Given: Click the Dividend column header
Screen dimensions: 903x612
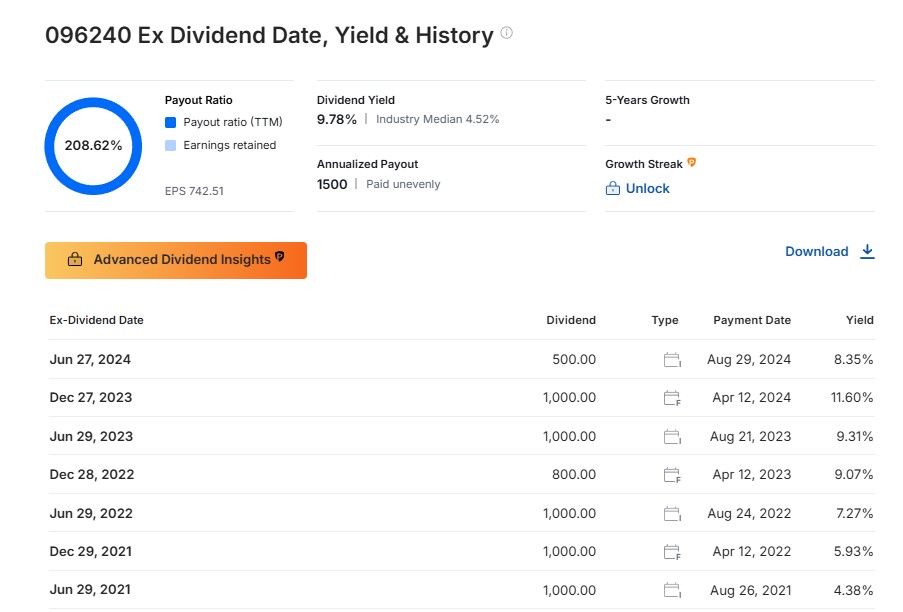Looking at the screenshot, I should click(x=571, y=320).
